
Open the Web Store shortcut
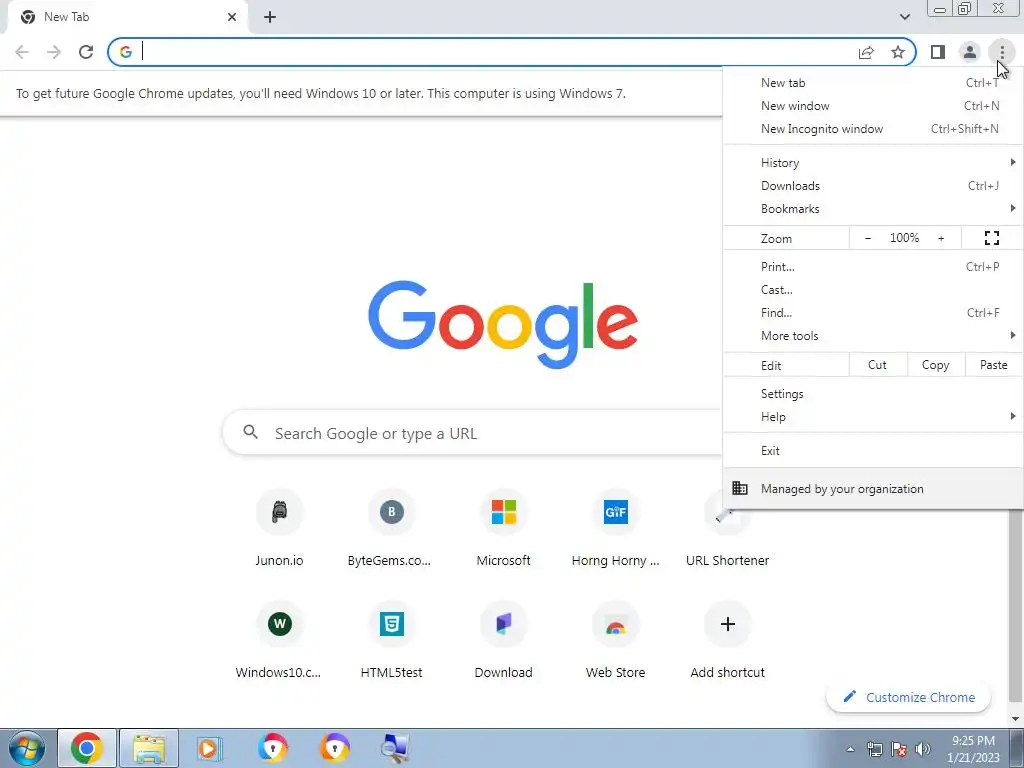615,641
